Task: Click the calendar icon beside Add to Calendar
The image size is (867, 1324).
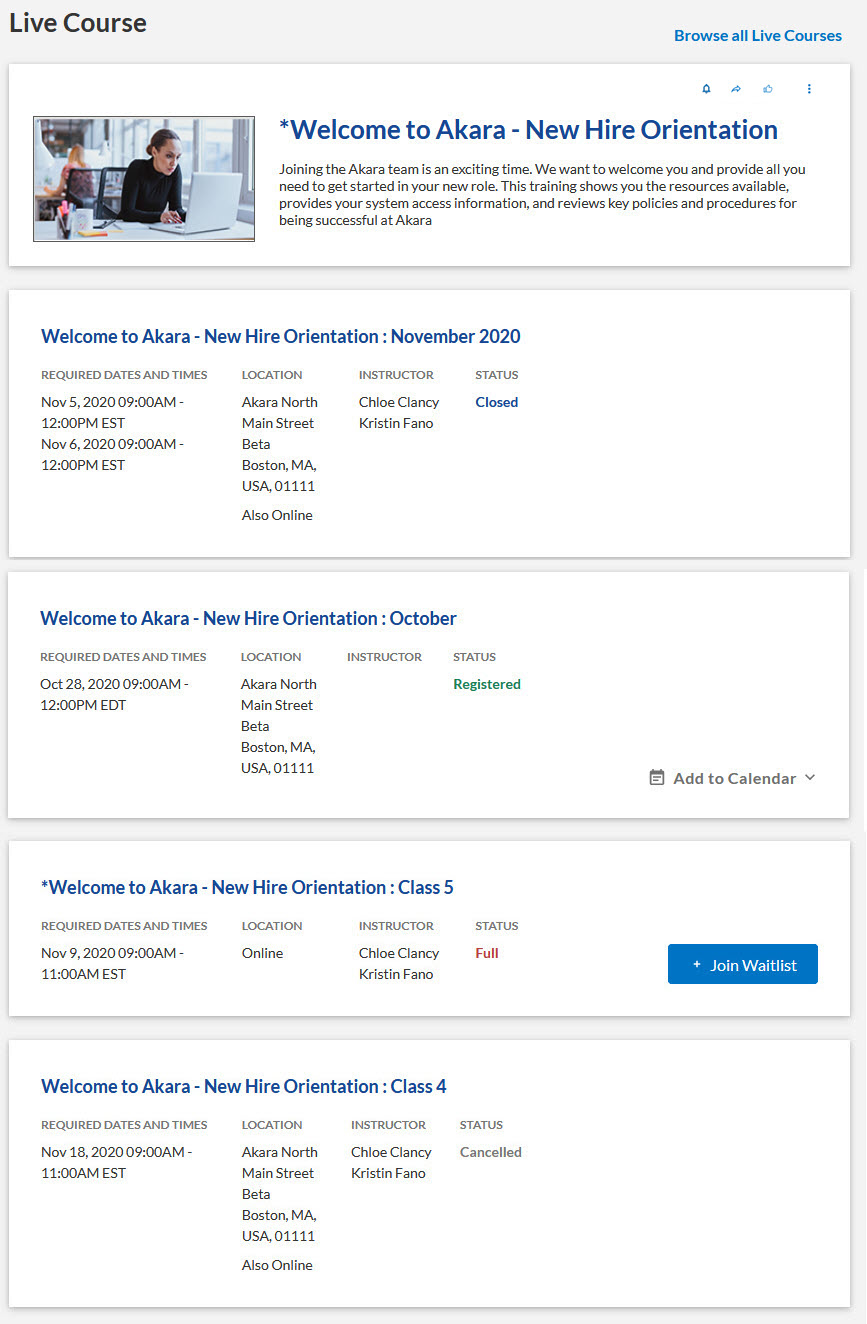Action: 656,777
